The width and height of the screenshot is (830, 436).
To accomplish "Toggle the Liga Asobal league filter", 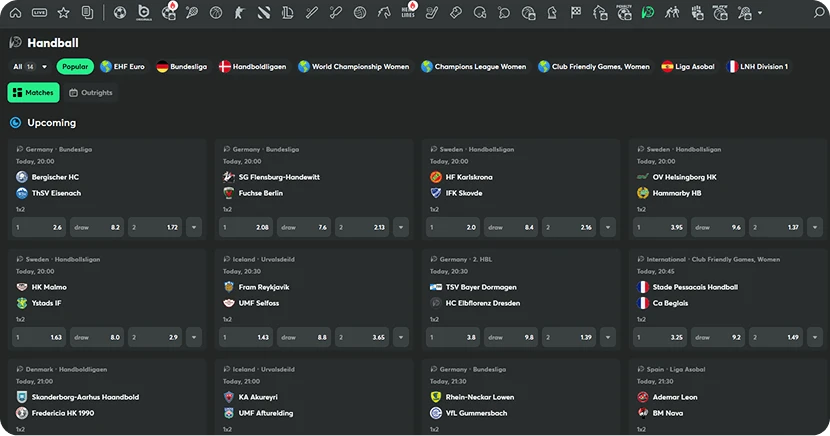I will click(x=688, y=67).
